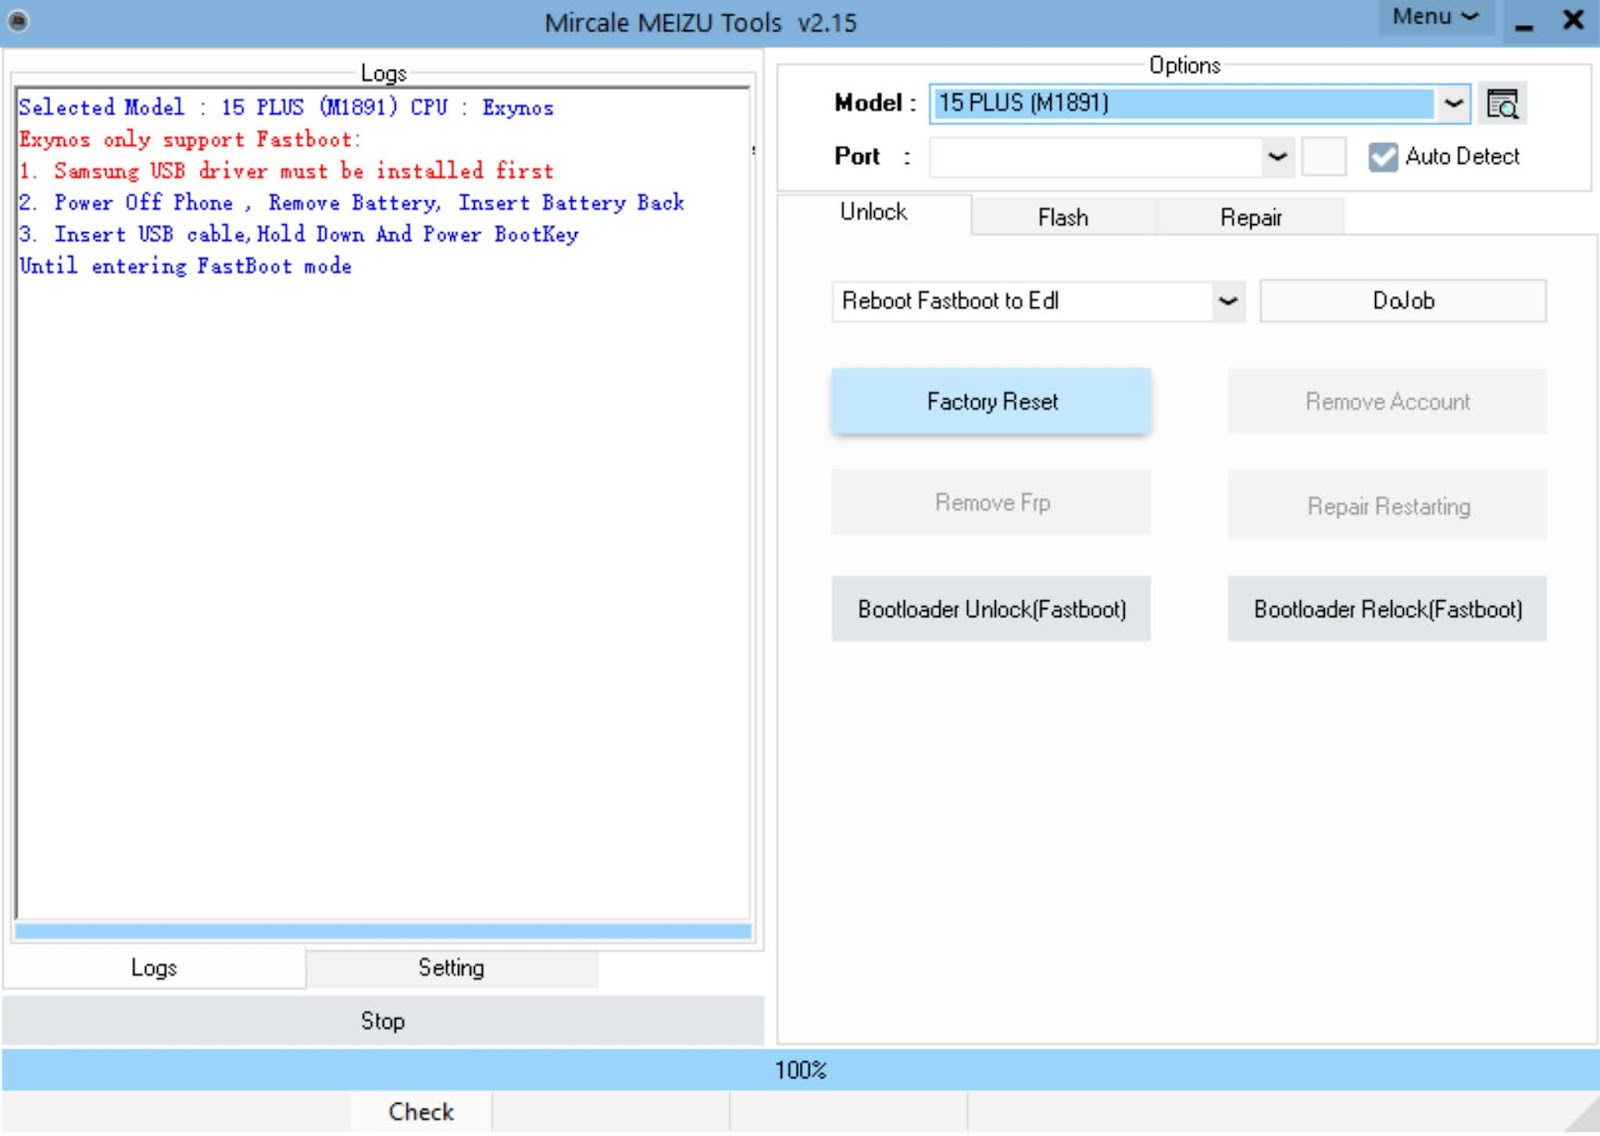Click the model search icon button
1600x1136 pixels.
click(x=1502, y=103)
